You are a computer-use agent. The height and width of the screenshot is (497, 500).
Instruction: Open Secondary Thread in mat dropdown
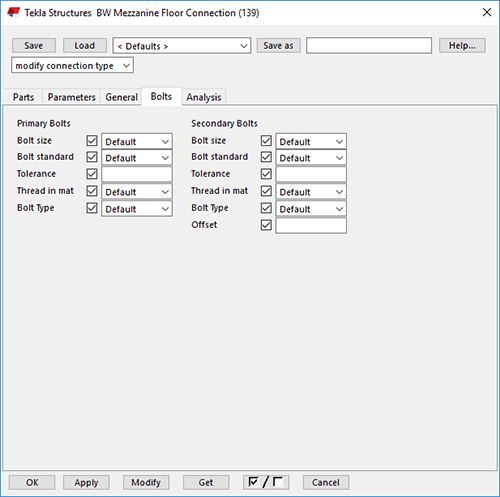click(x=311, y=192)
